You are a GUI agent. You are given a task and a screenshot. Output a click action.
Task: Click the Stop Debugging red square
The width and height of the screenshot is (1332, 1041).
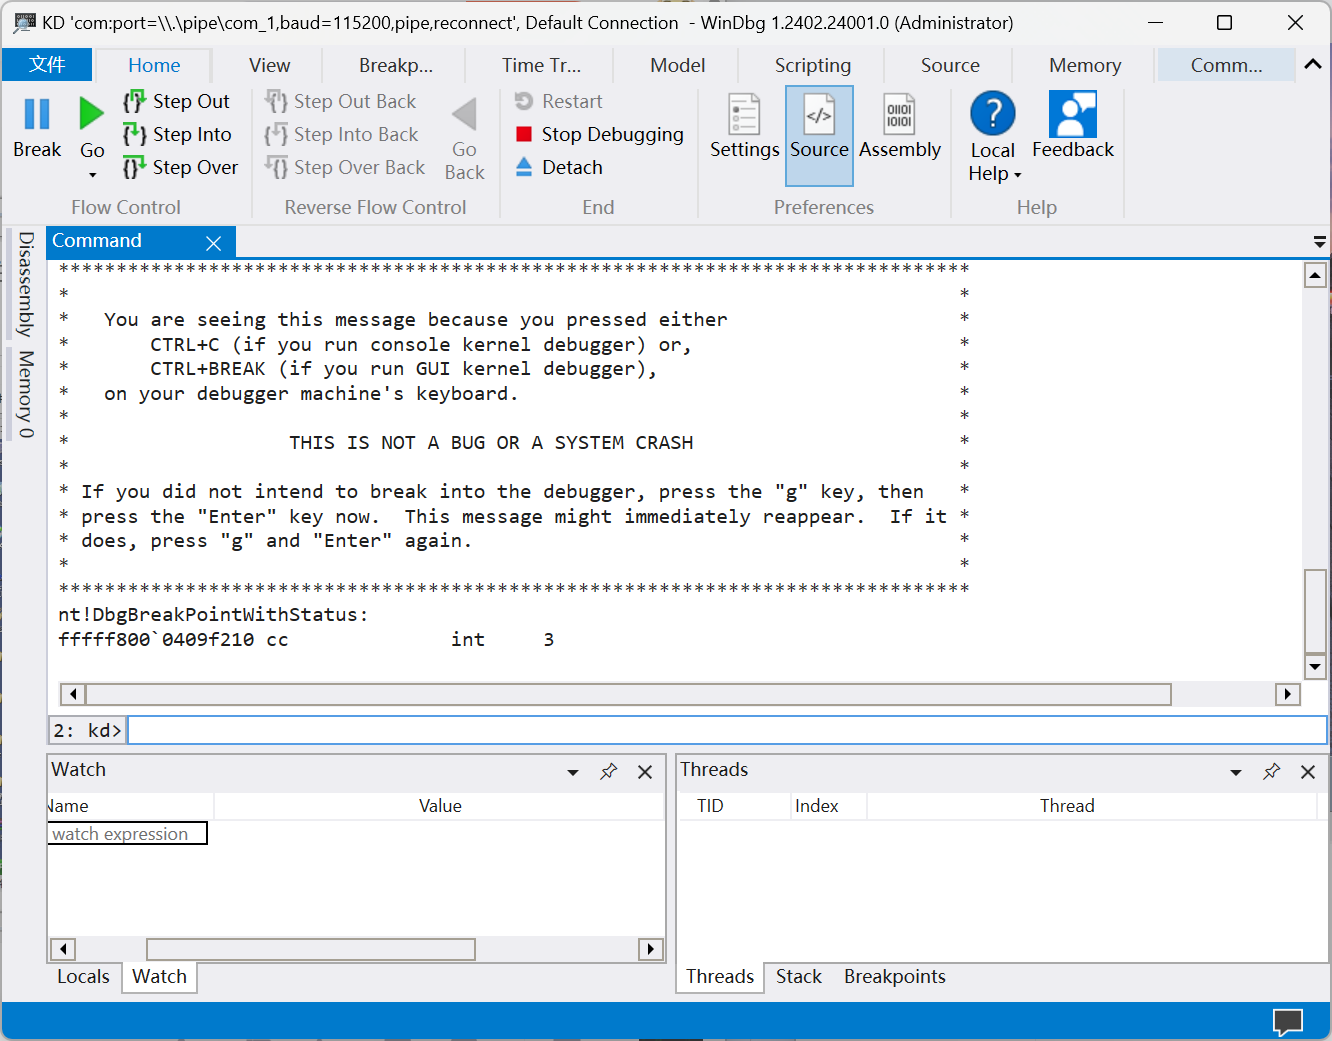[524, 134]
